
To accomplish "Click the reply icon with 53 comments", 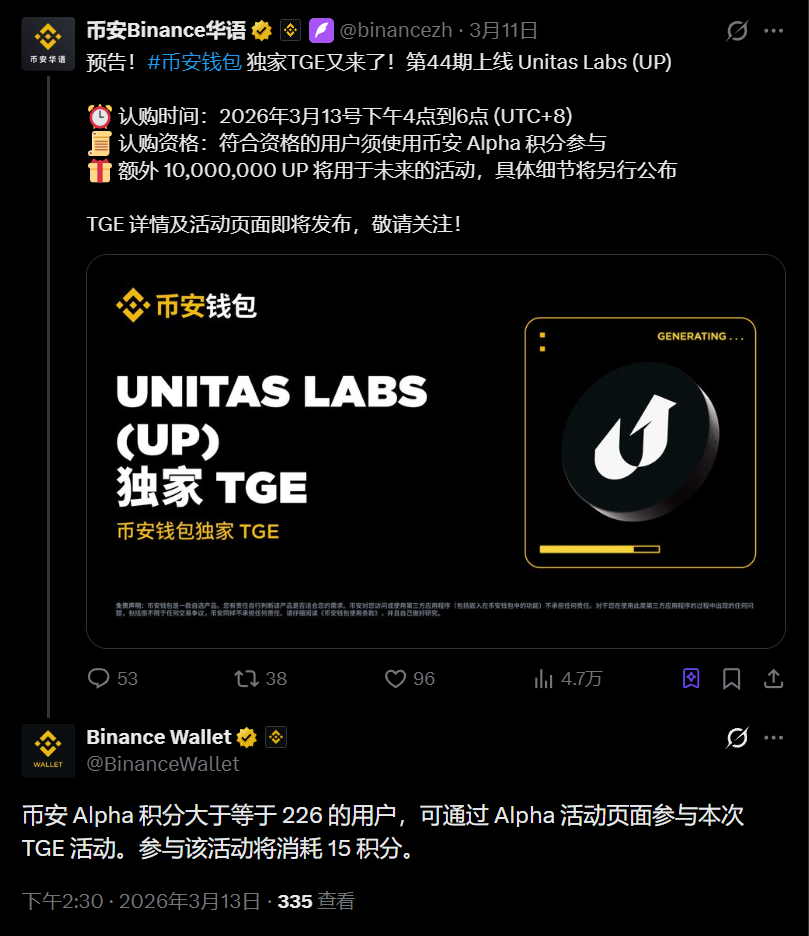I will click(x=99, y=679).
